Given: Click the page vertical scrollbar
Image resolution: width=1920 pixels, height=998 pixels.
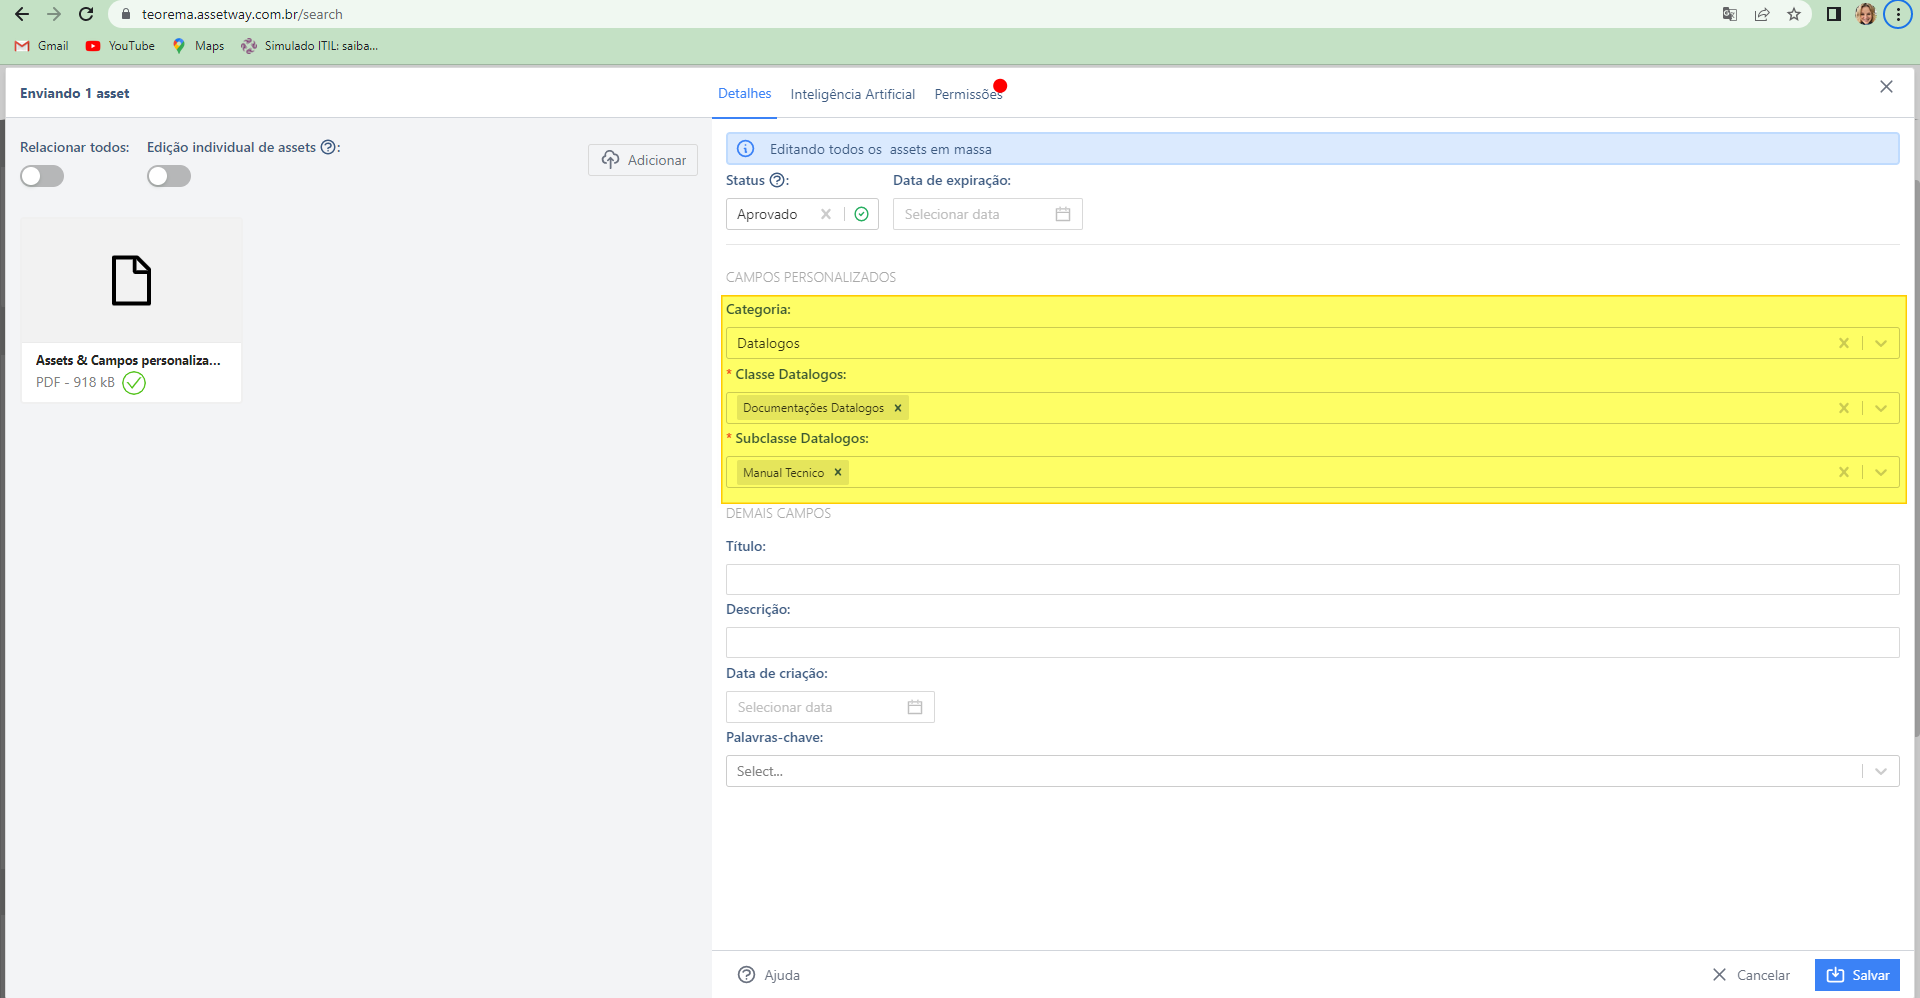Looking at the screenshot, I should pos(1915,460).
